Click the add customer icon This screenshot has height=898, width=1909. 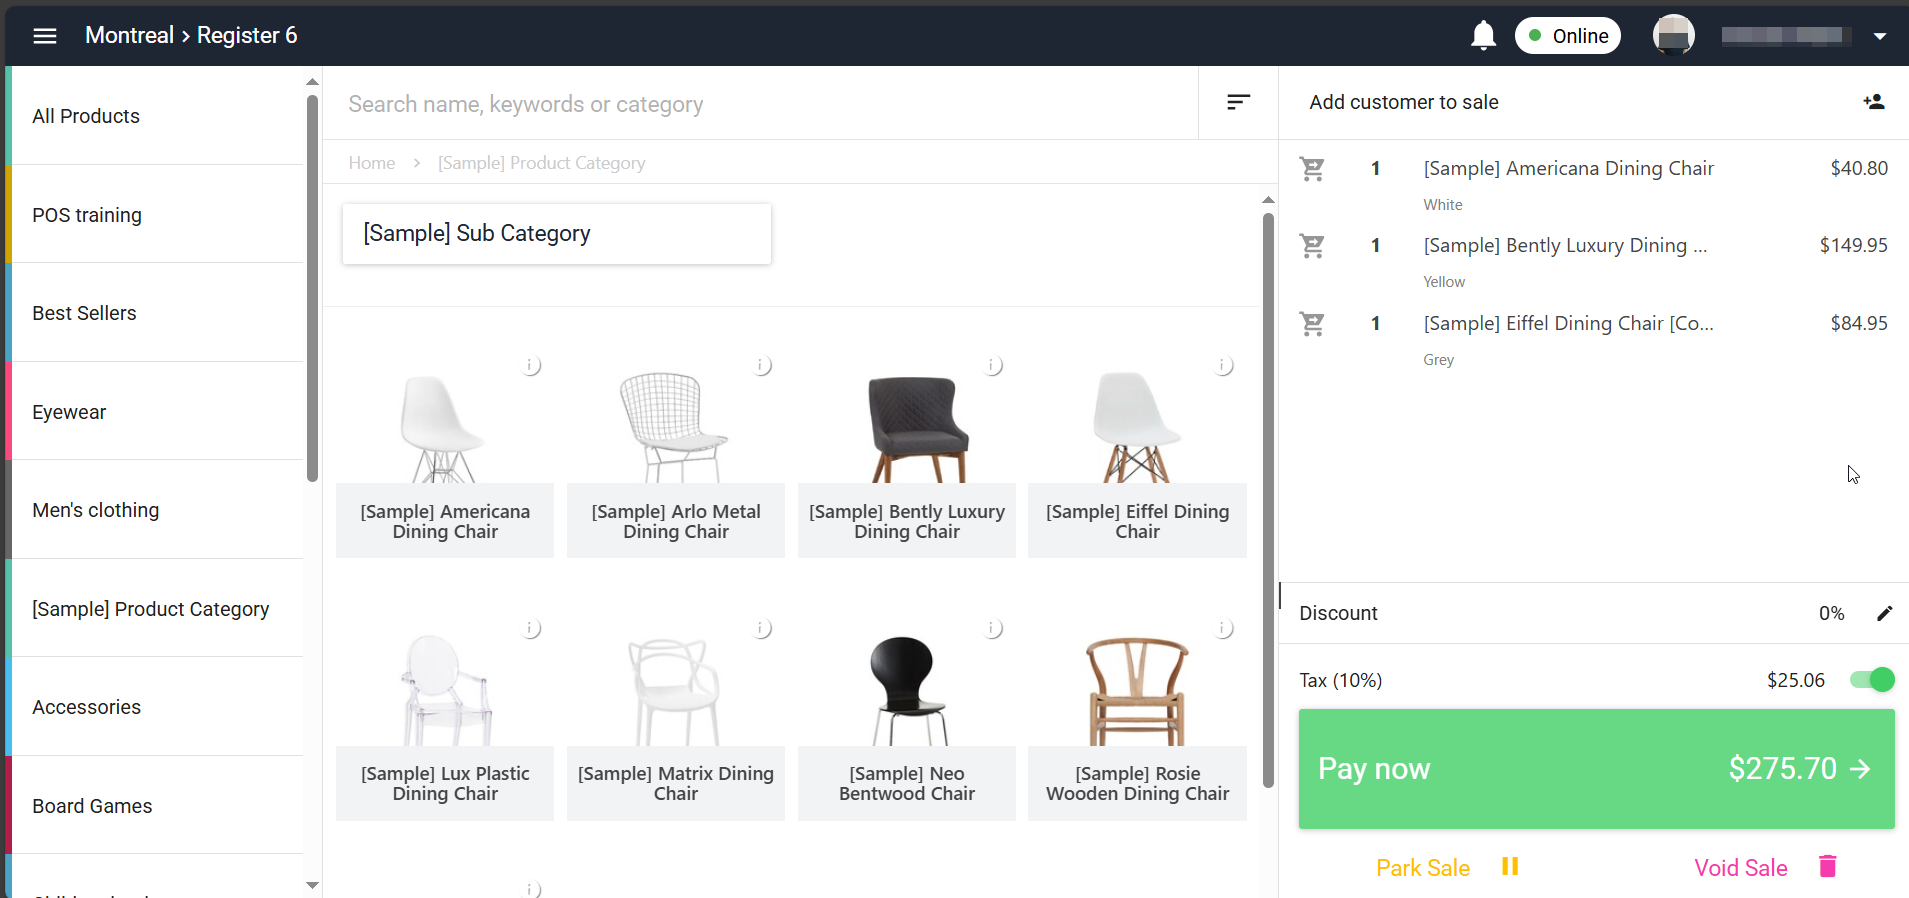pyautogui.click(x=1873, y=102)
